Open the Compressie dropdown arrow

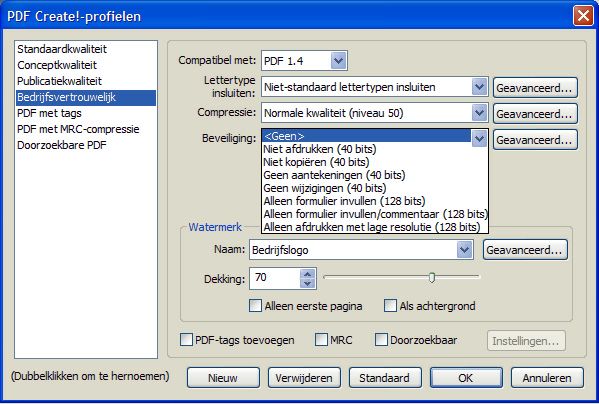click(479, 113)
